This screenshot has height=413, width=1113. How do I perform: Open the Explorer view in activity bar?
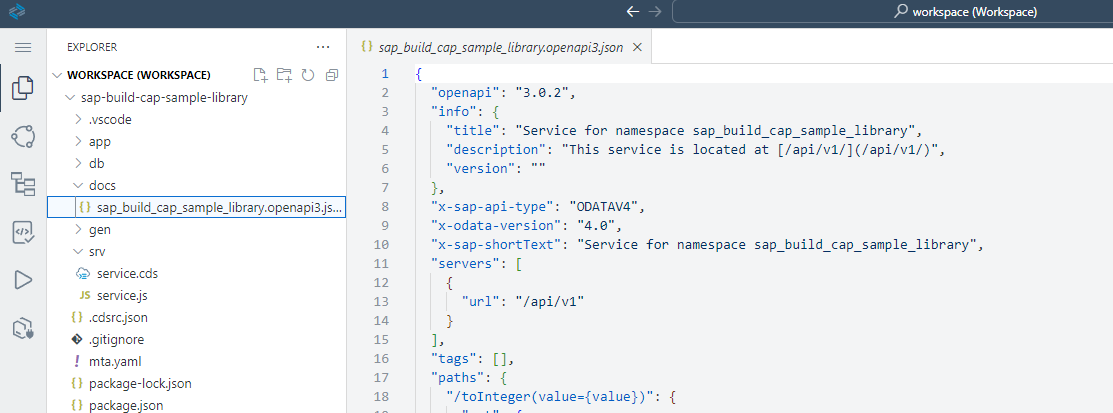23,88
